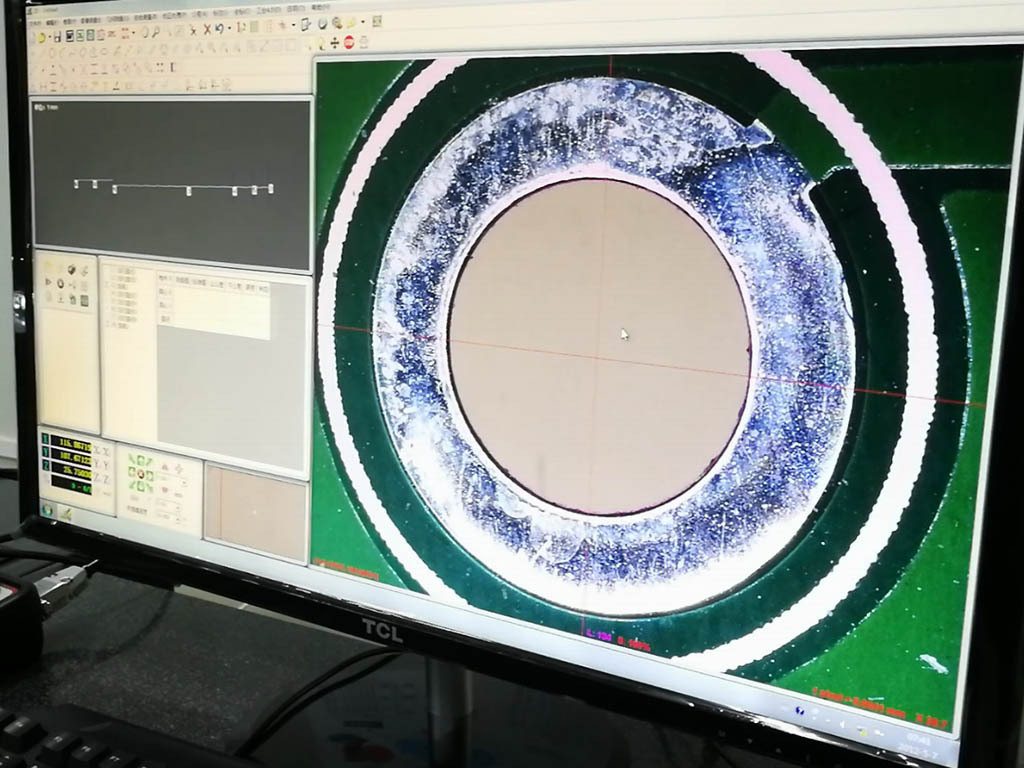This screenshot has width=1024, height=768.
Task: Click the scissors Cut icon
Action: tap(193, 30)
